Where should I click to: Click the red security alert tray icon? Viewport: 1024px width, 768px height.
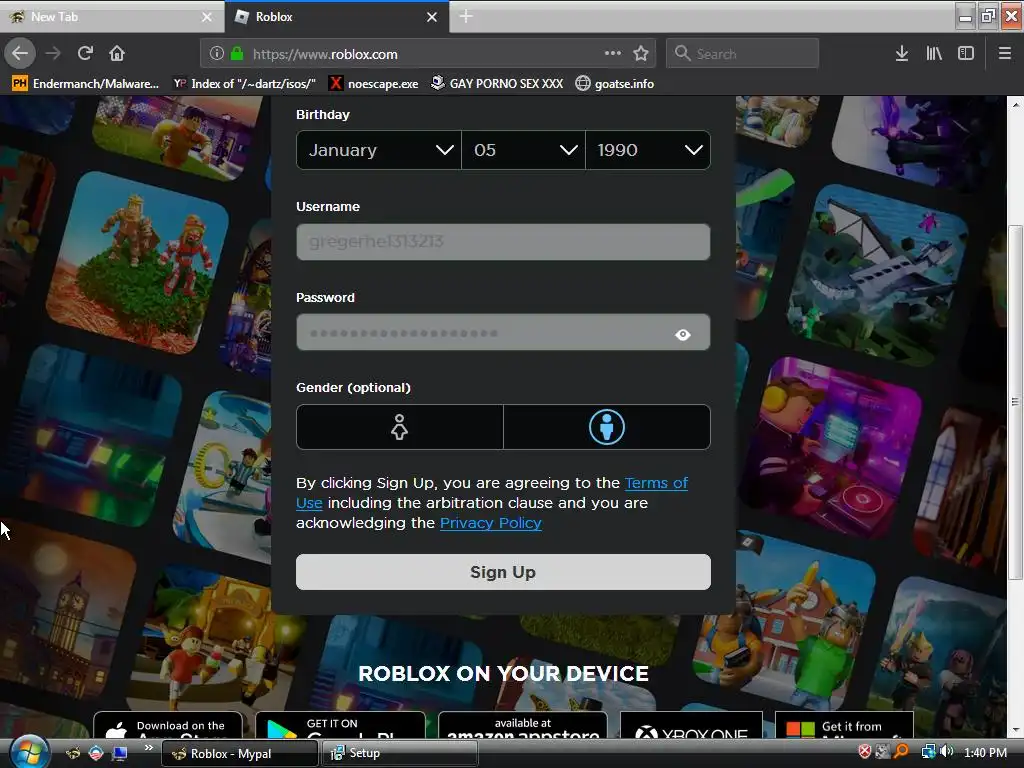coord(865,752)
